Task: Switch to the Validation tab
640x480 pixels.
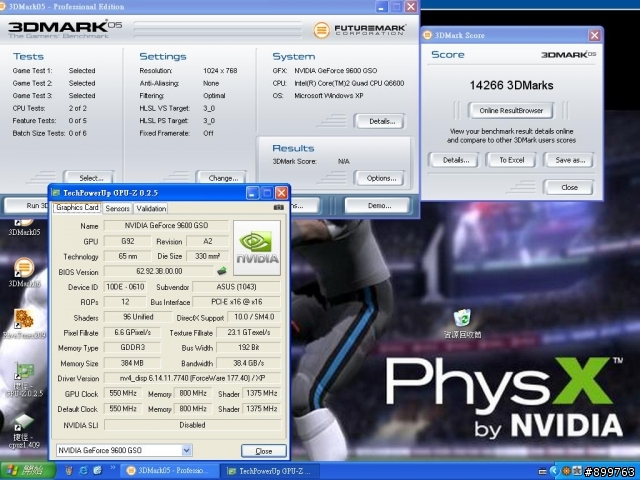Action: (151, 208)
